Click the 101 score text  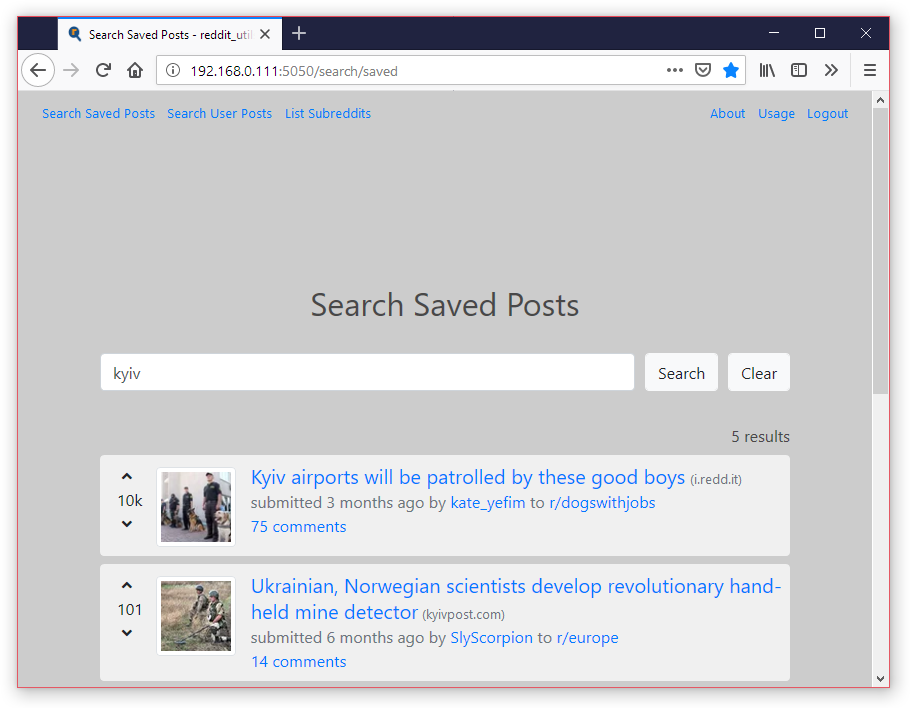click(130, 609)
